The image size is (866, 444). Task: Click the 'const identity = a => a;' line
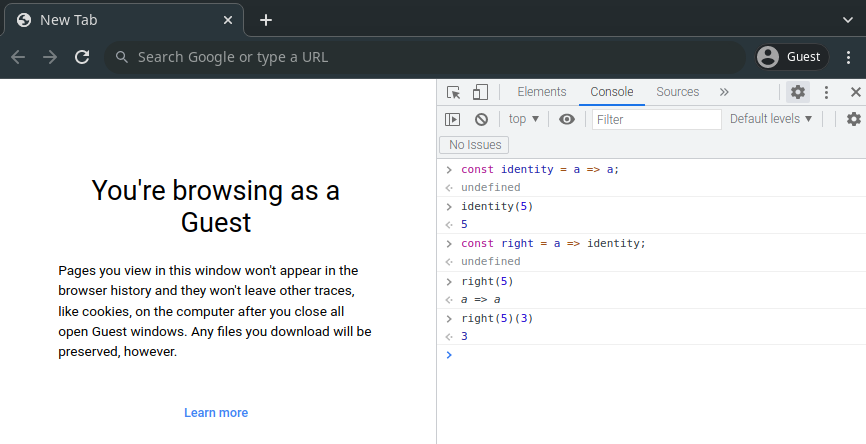(x=540, y=170)
